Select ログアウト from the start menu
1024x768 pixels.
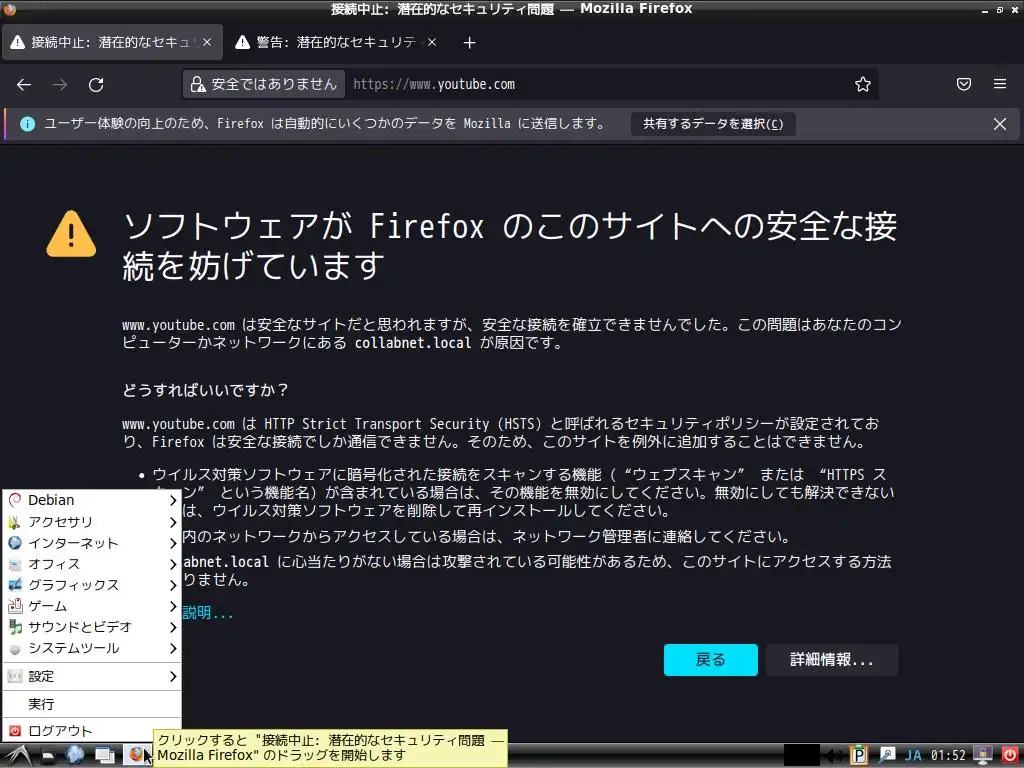[x=92, y=731]
